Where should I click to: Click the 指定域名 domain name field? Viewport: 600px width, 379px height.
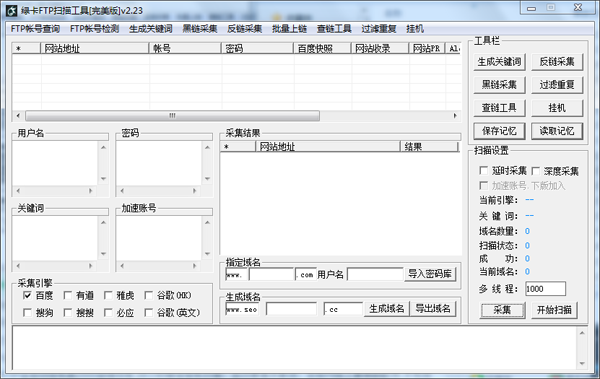(271, 274)
